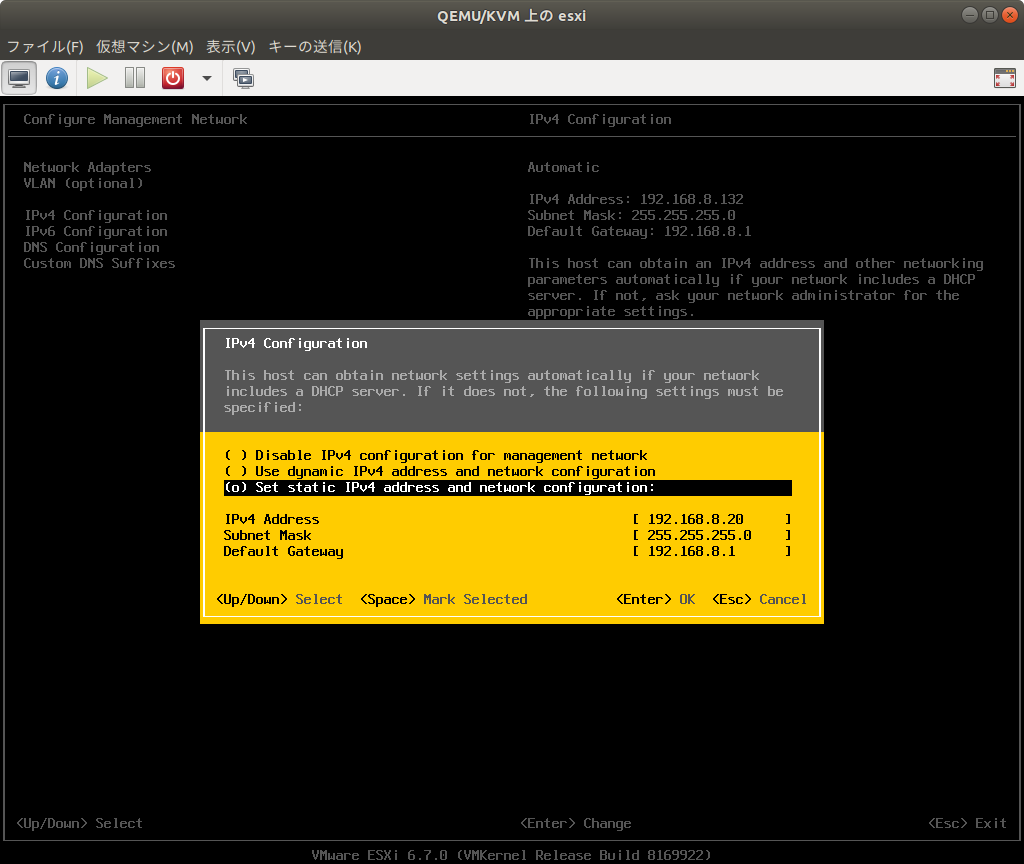Click <Up/Down> Select hint in dialog
The image size is (1024, 864).
280,600
